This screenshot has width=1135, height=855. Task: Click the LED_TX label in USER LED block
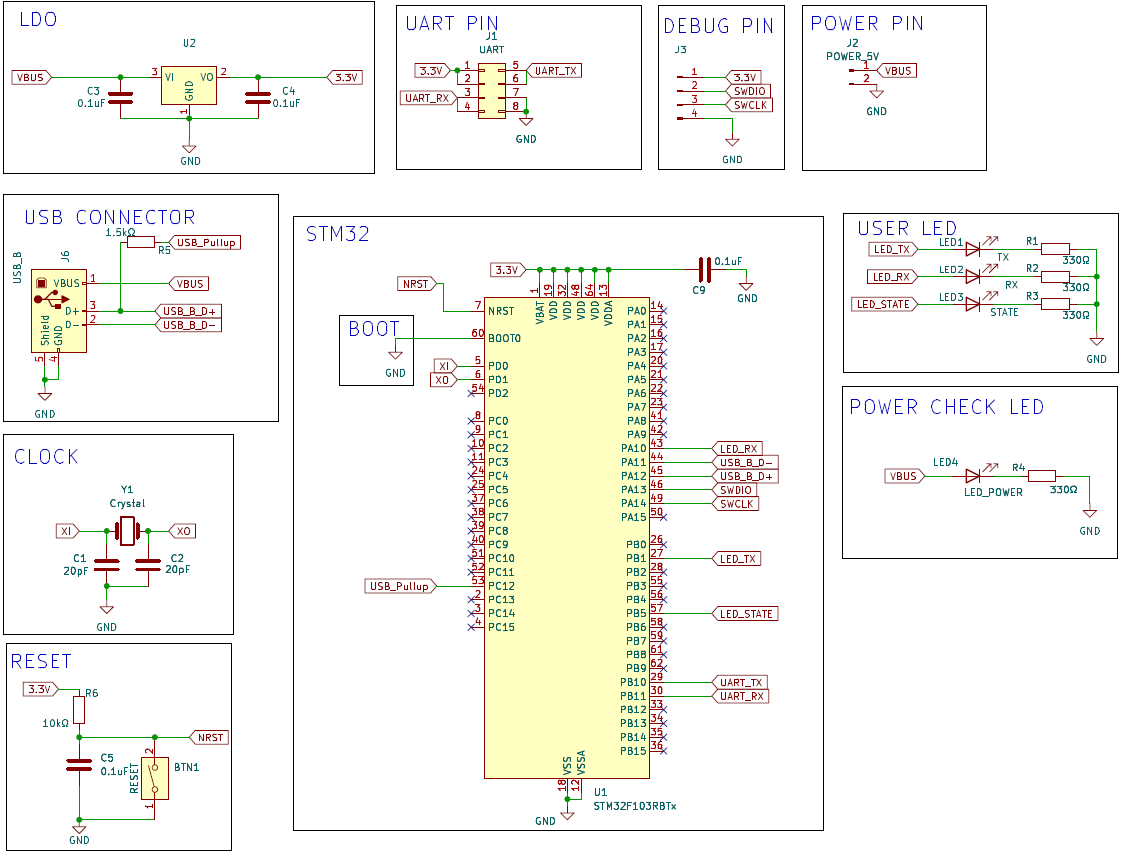(x=893, y=249)
